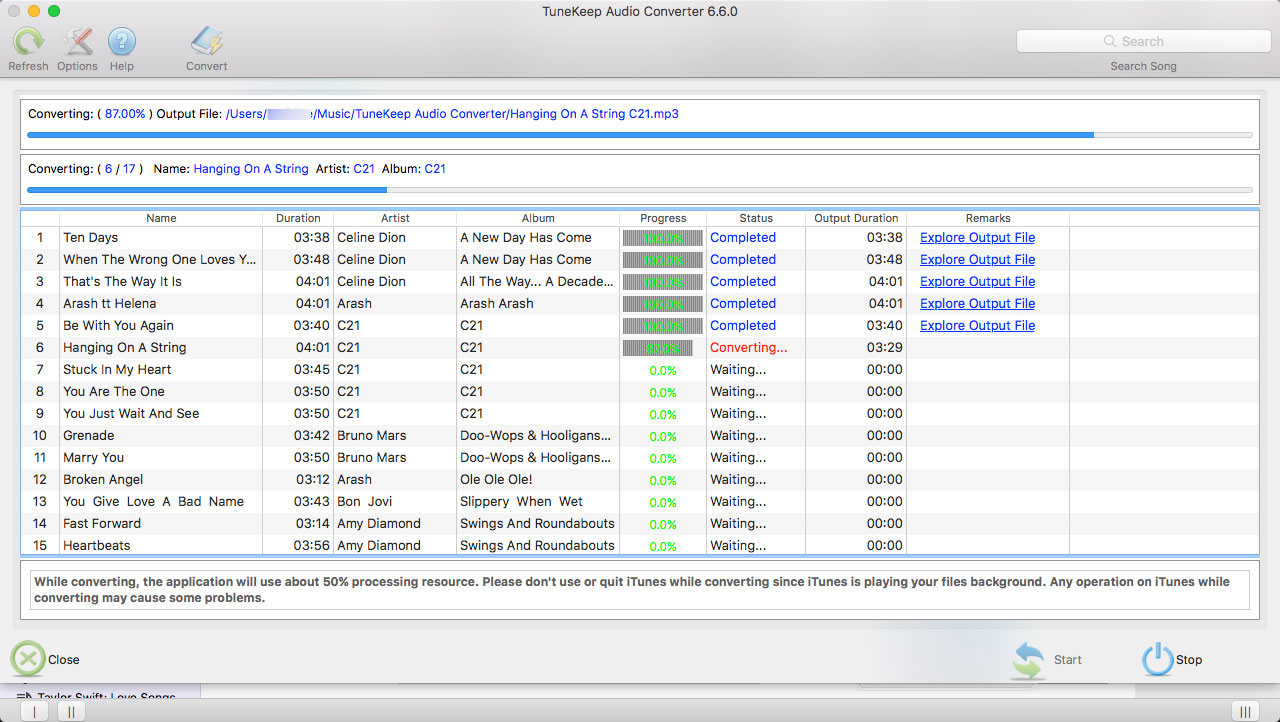
Task: Focus the Search Song field
Action: click(1142, 41)
